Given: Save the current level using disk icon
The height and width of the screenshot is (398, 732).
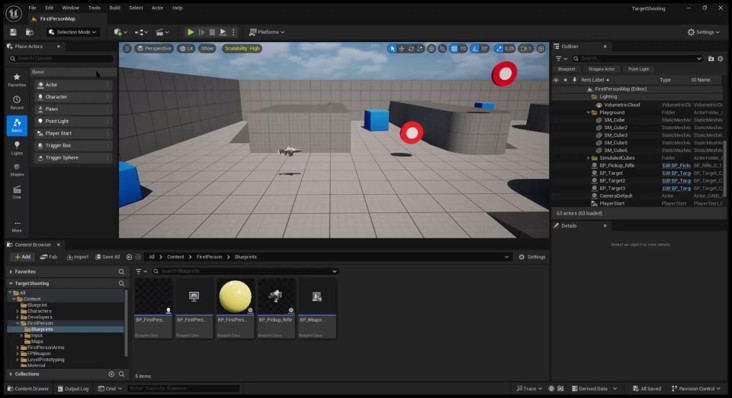Looking at the screenshot, I should 14,32.
